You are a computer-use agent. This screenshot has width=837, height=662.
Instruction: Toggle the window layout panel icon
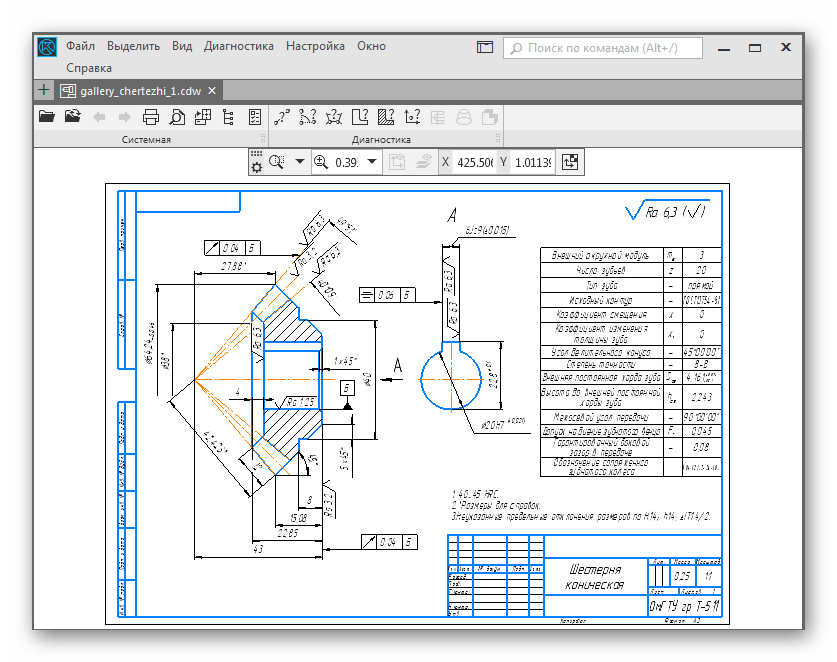coord(485,47)
